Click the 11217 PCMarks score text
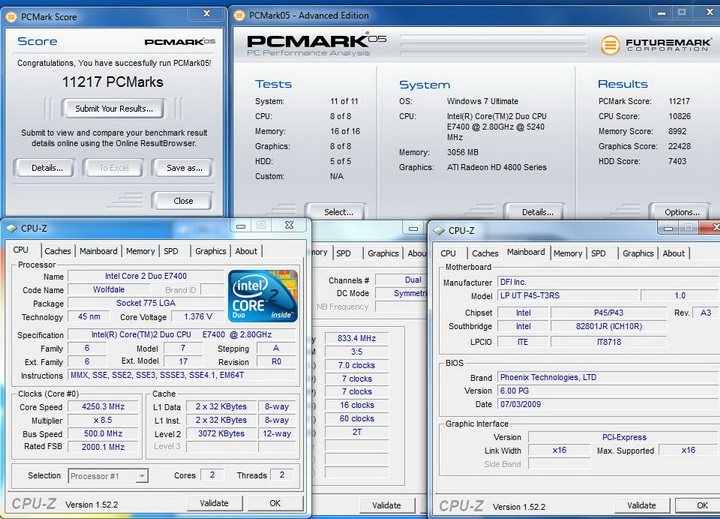 click(112, 82)
